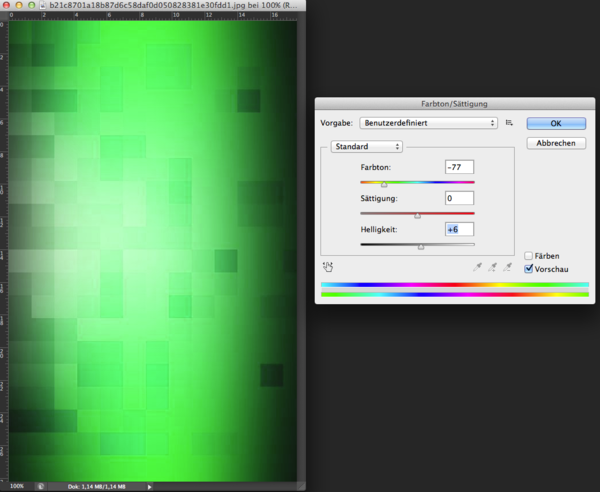This screenshot has width=600, height=492.
Task: Click the 100% zoom field in status bar
Action: click(17, 486)
